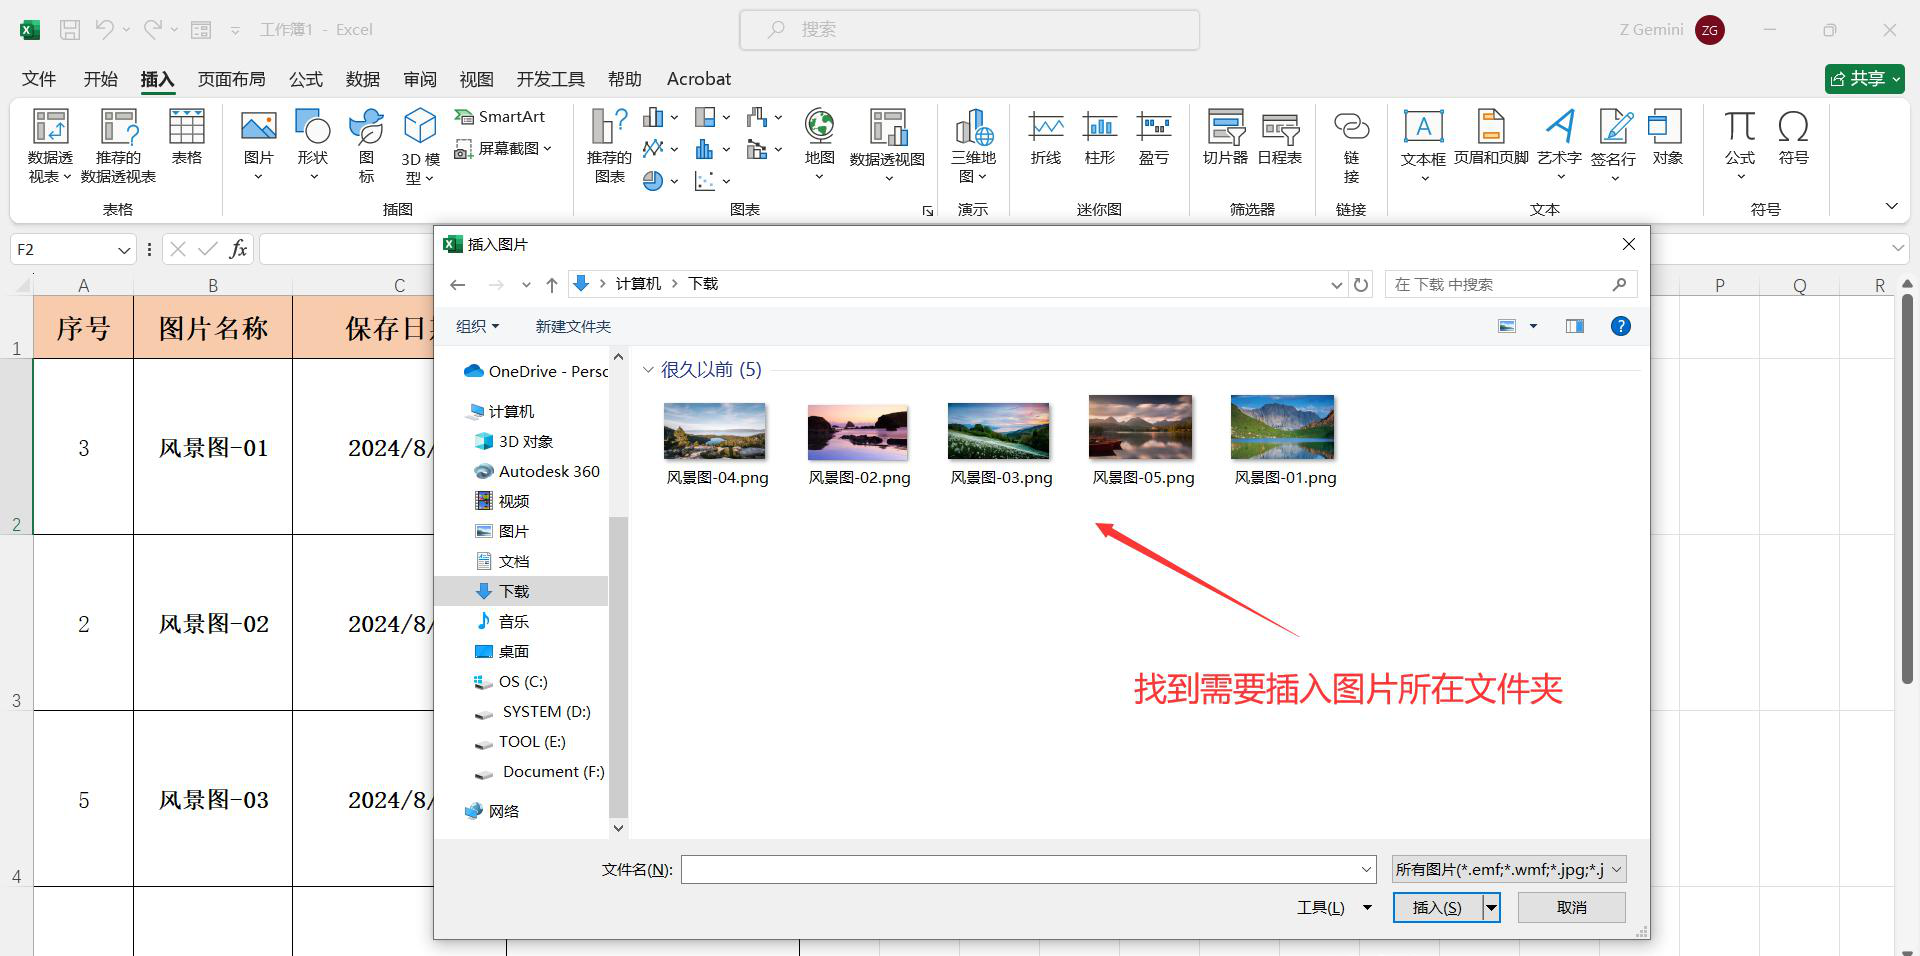The height and width of the screenshot is (956, 1920).
Task: Switch to the 开始 (Home) tab
Action: click(100, 79)
